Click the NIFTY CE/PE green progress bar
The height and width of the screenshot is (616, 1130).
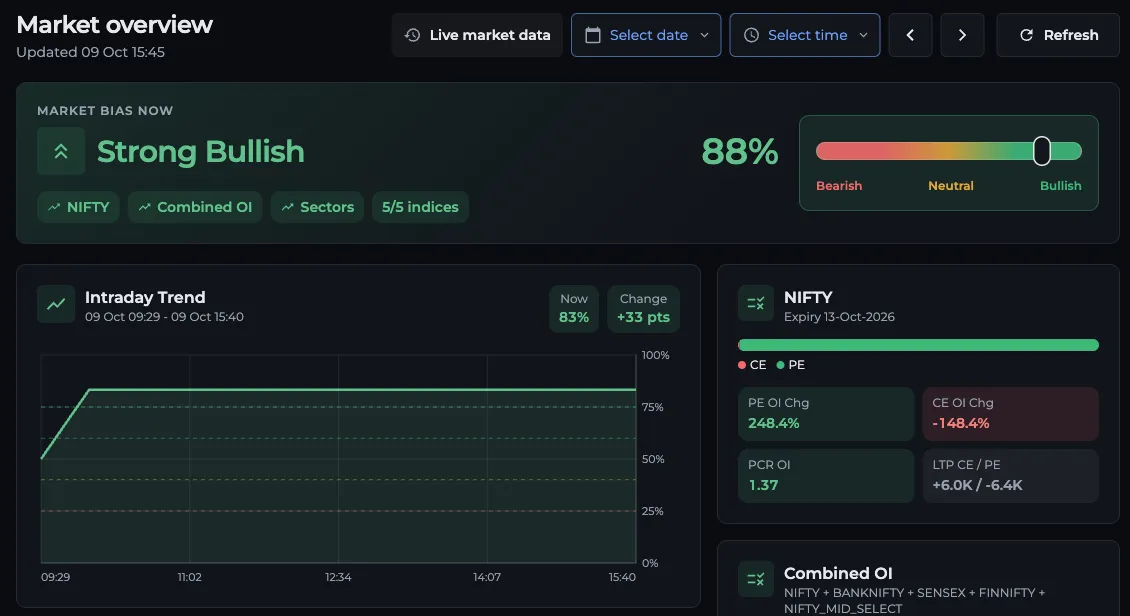click(918, 345)
